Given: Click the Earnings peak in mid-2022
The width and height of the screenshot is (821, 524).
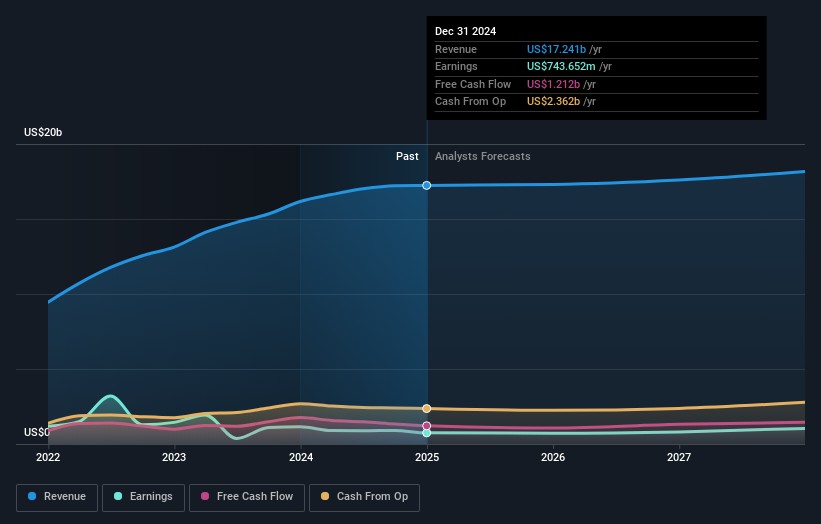Looking at the screenshot, I should point(110,397).
